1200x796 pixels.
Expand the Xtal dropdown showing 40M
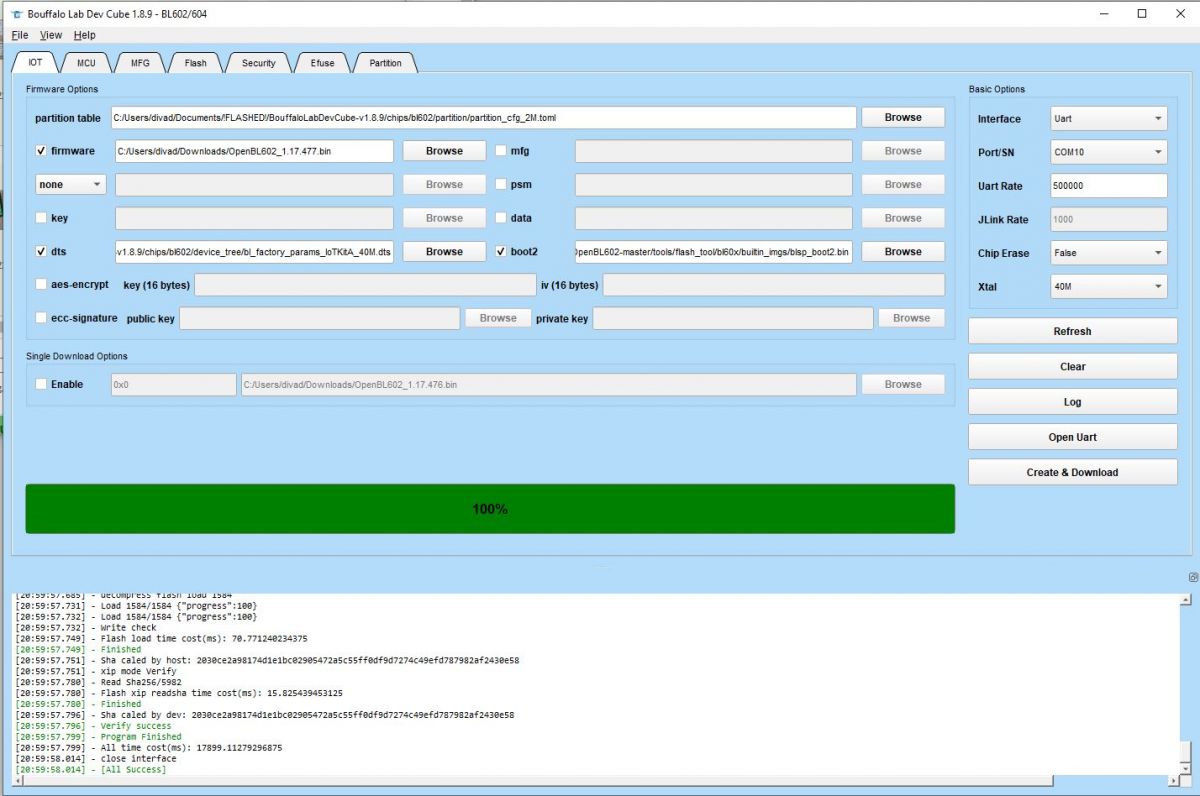point(1109,287)
